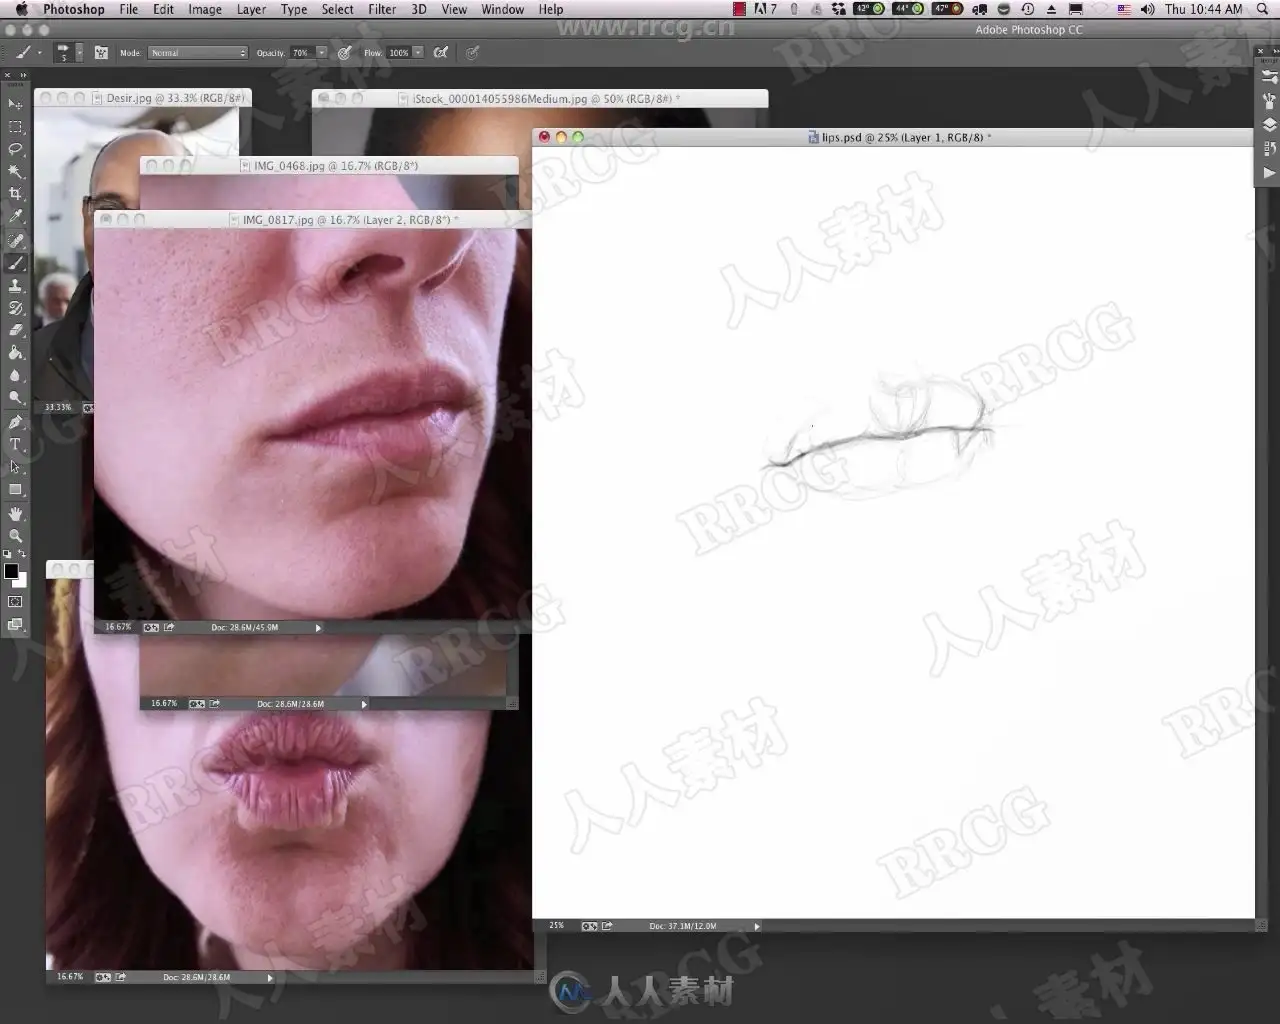Select the History Brush tool
The width and height of the screenshot is (1280, 1024).
coord(15,308)
